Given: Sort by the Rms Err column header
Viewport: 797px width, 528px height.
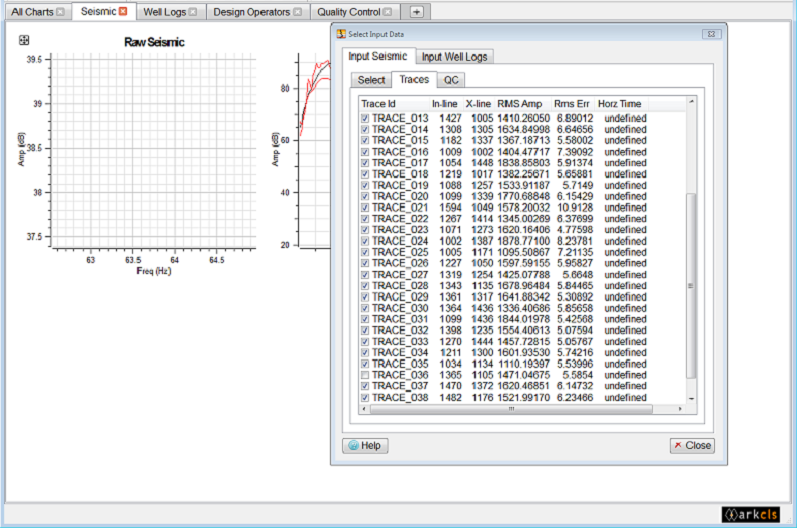Looking at the screenshot, I should (x=572, y=104).
